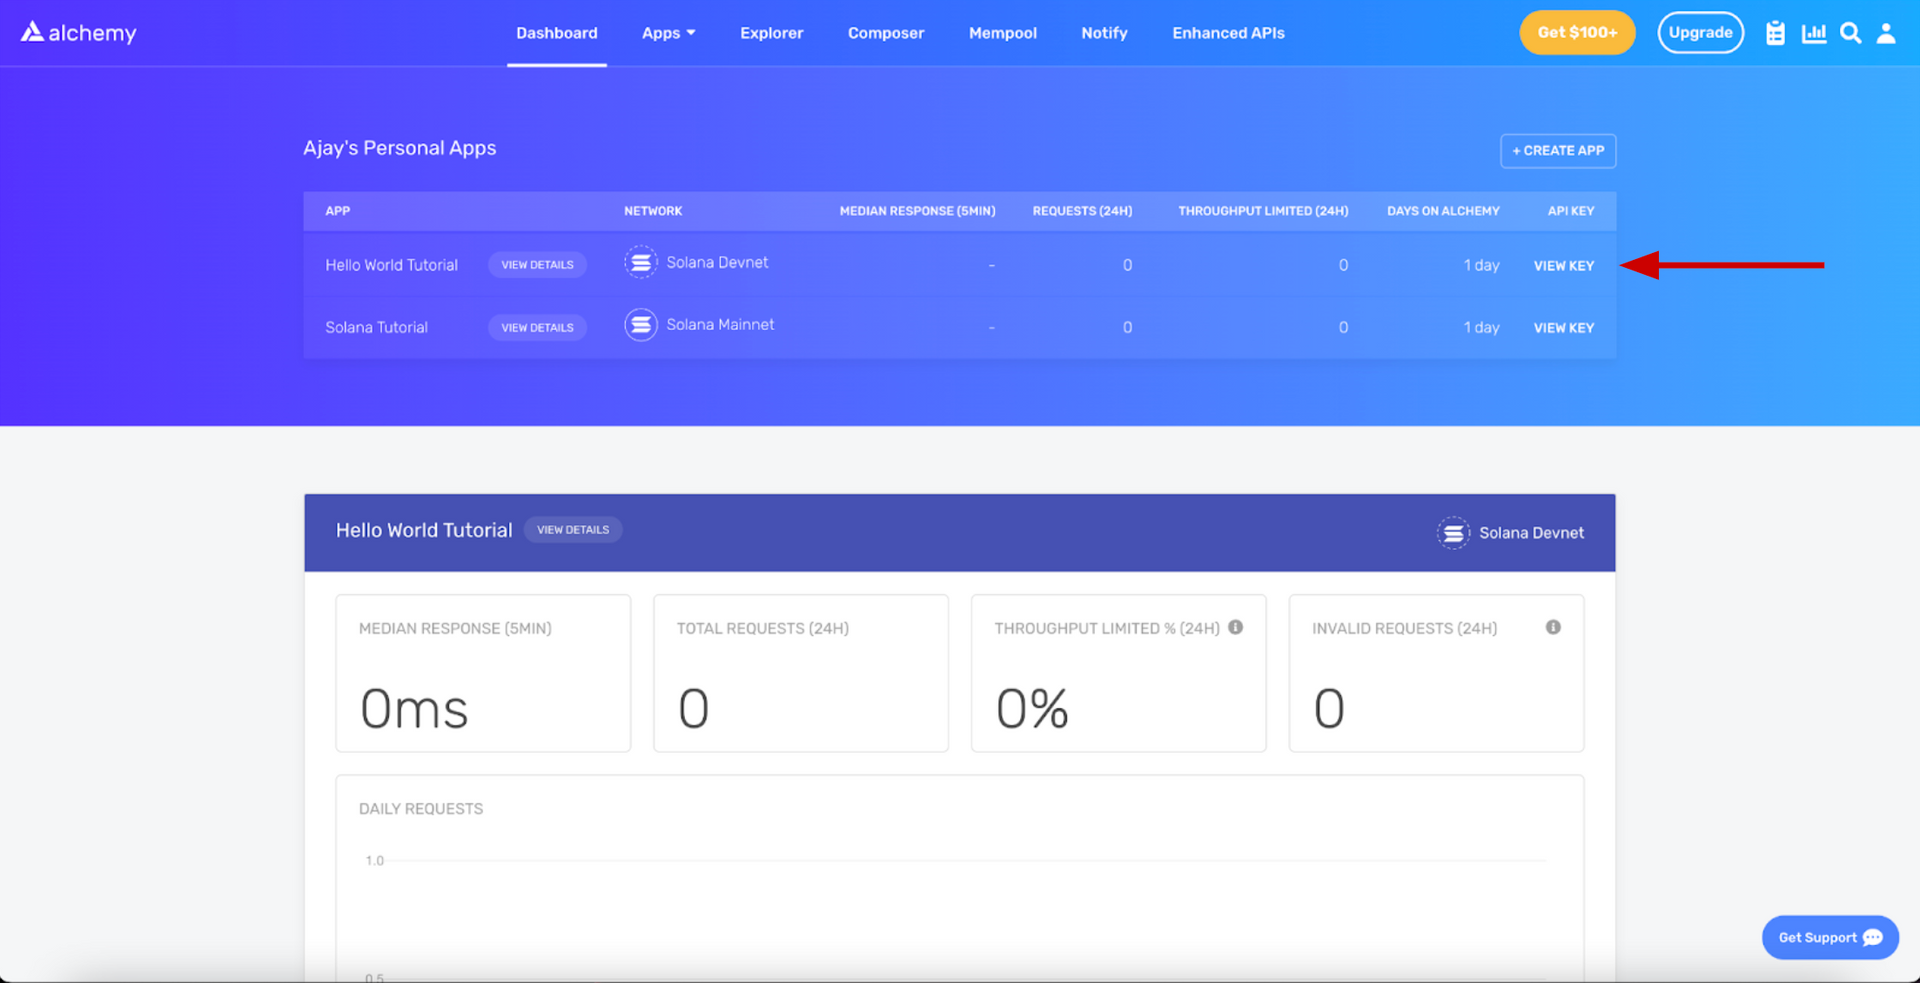
Task: Open the Get Support chat button
Action: click(1830, 938)
